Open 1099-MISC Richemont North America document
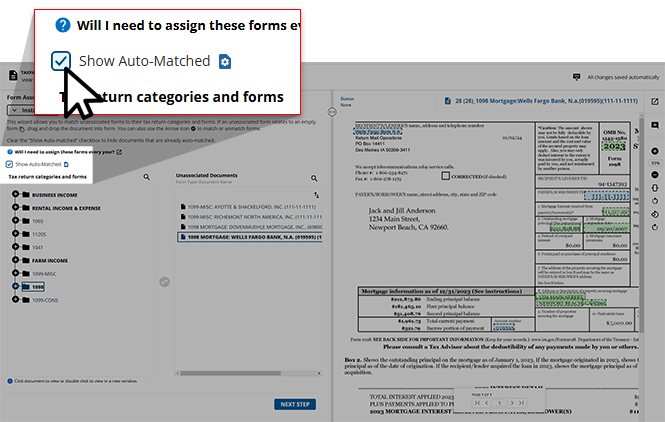This screenshot has width=665, height=422. [x=251, y=217]
